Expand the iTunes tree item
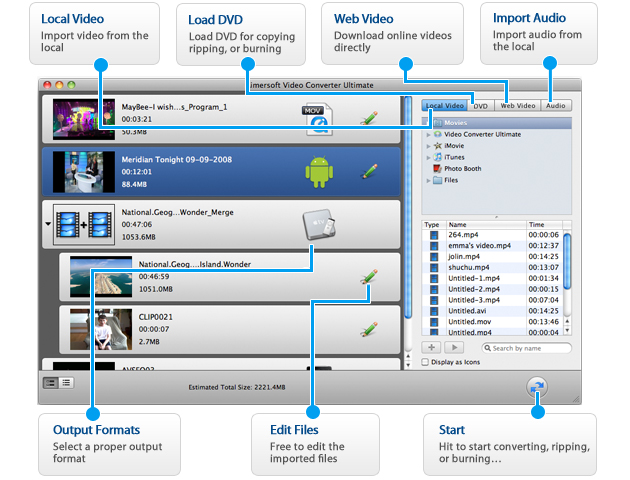 429,157
